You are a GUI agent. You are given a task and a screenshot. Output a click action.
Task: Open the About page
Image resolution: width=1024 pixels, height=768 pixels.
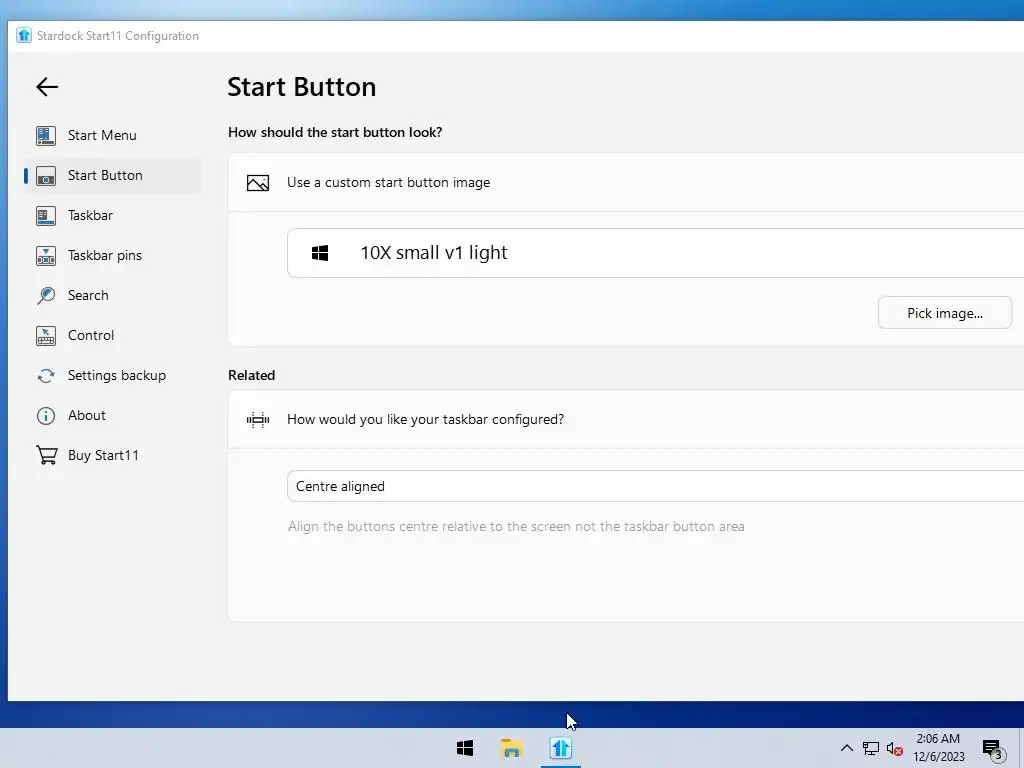[x=112, y=415]
